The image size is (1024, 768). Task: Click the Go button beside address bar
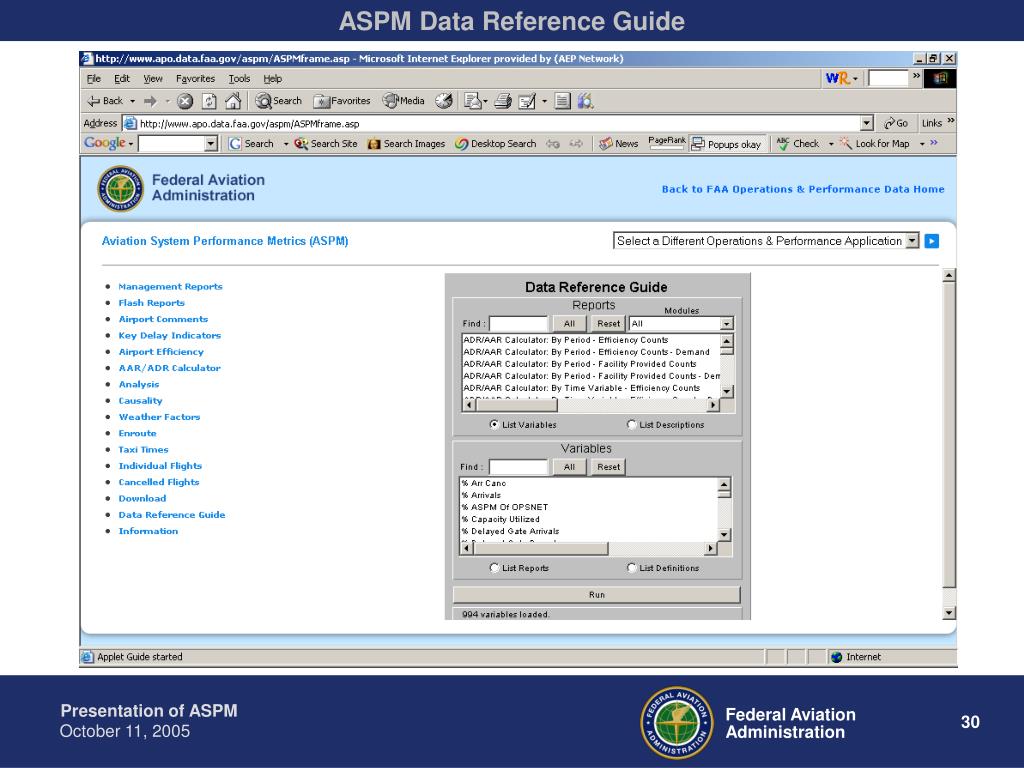click(895, 123)
